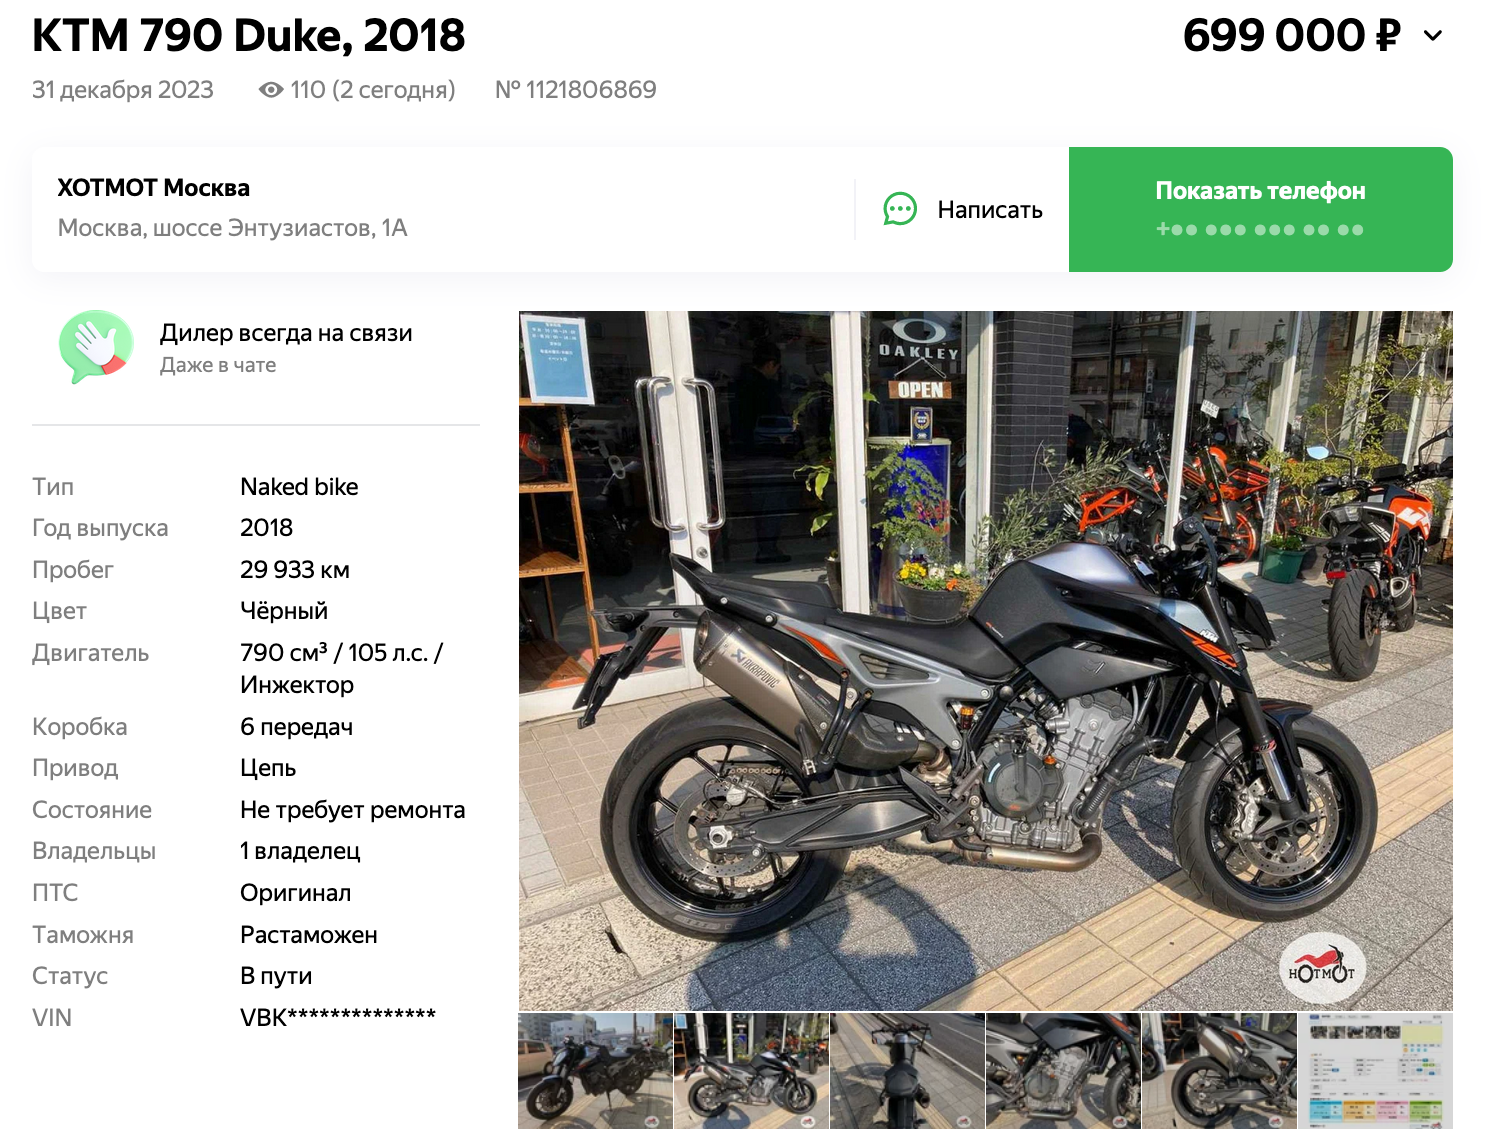Select the first thumbnail photo

[596, 1071]
